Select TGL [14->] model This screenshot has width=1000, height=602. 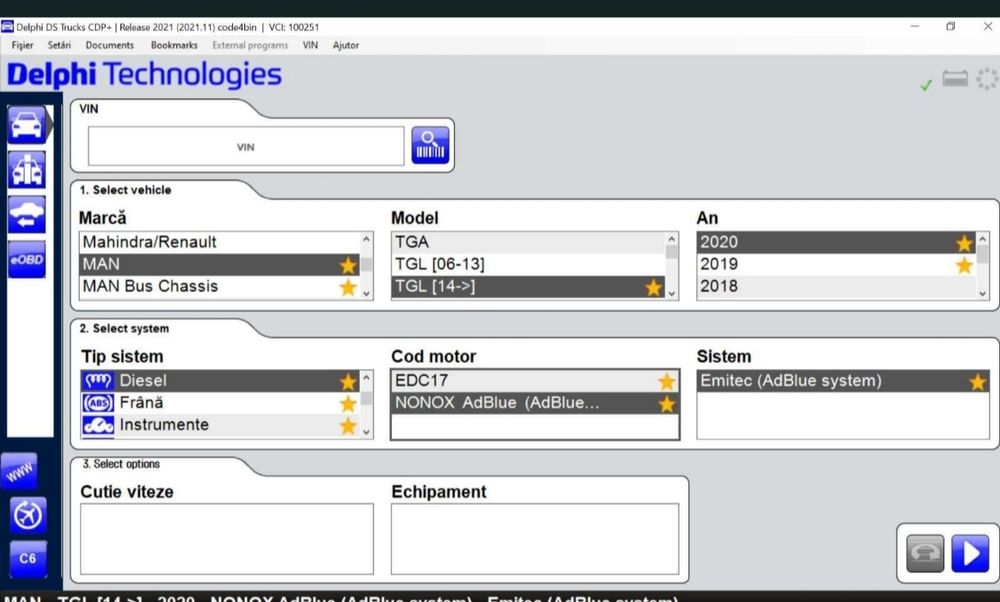click(x=528, y=286)
